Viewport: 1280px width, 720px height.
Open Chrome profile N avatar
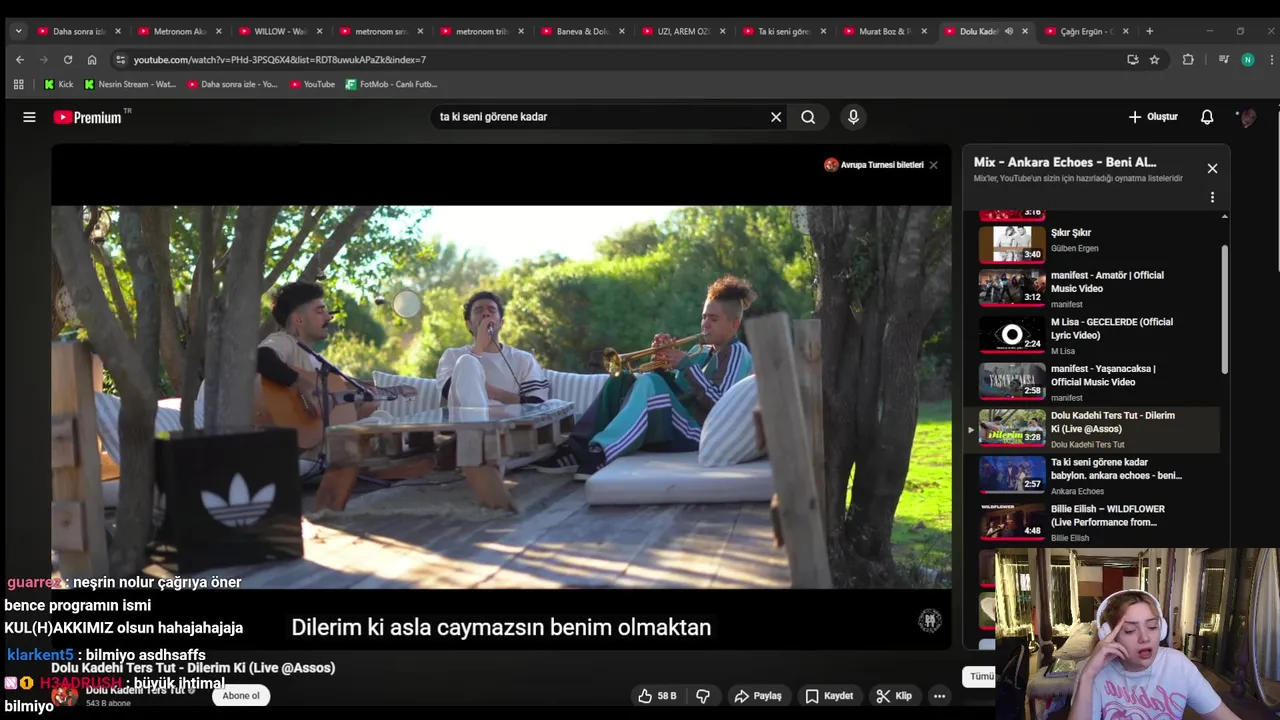(x=1247, y=59)
